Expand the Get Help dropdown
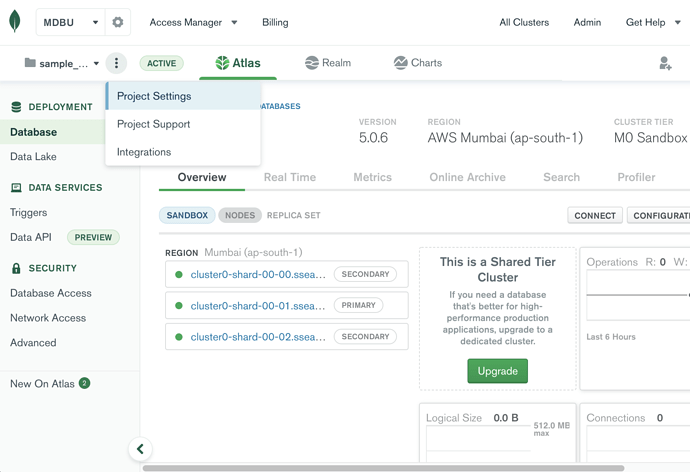The height and width of the screenshot is (472, 690). pos(653,22)
